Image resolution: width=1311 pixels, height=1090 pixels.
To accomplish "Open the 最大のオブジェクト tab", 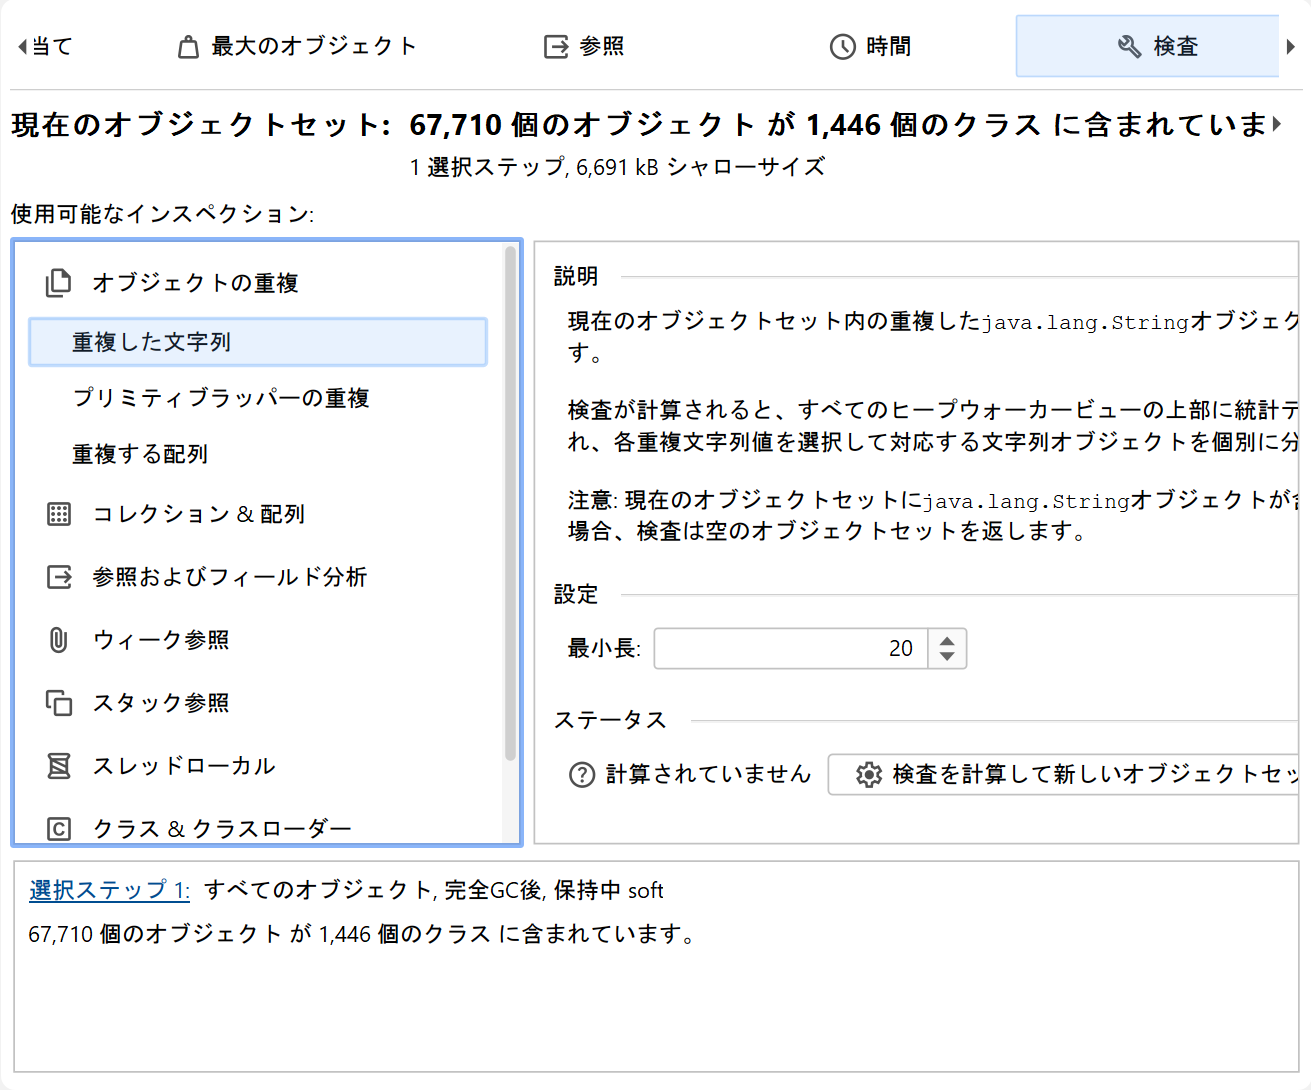I will pos(297,47).
